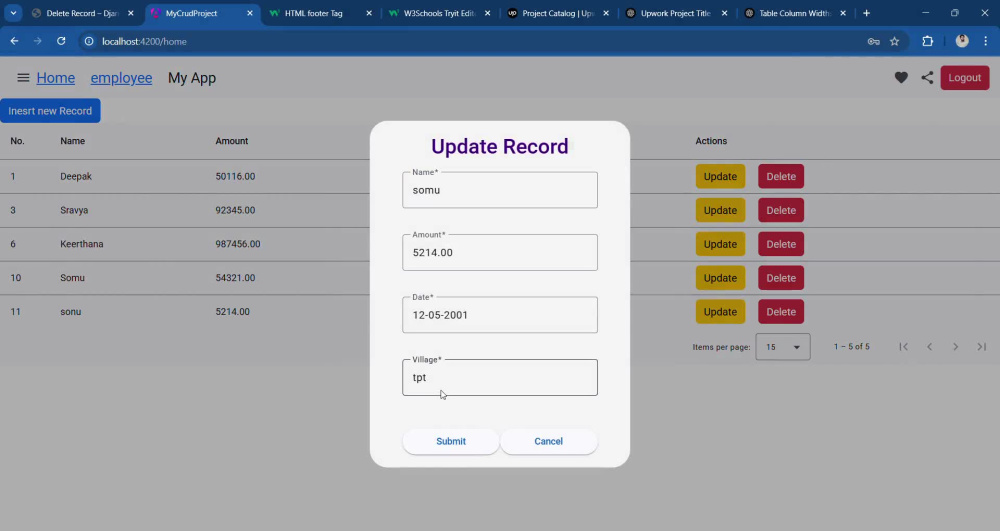The width and height of the screenshot is (1000, 531).
Task: Go back with browser back arrow
Action: [14, 41]
